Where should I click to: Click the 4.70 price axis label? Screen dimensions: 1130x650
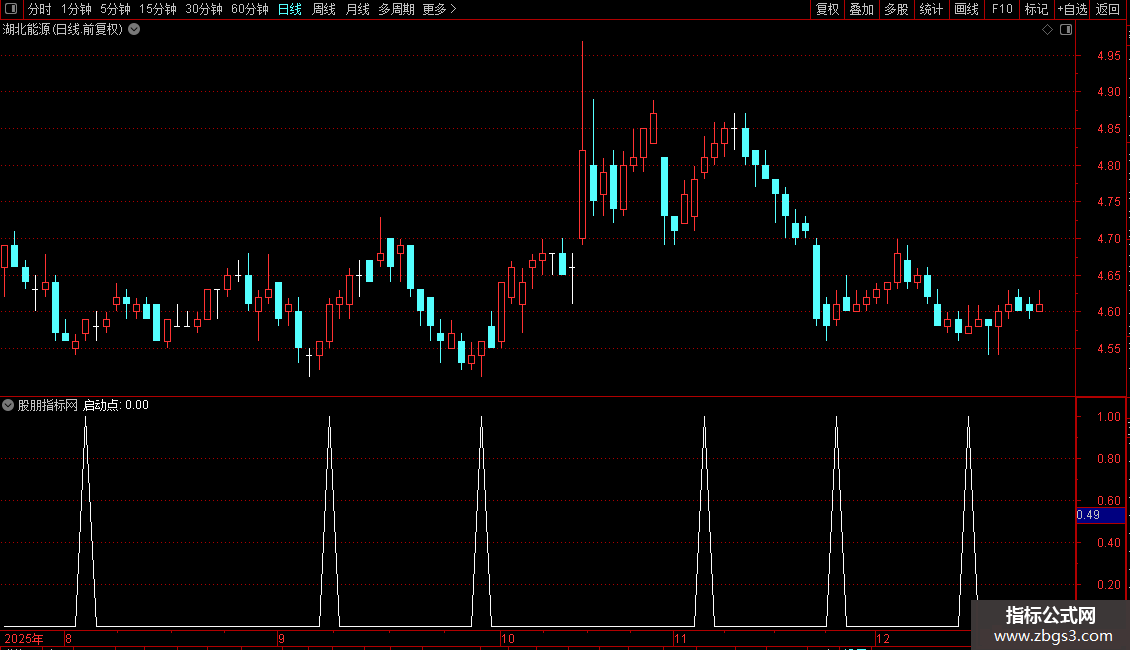1108,239
